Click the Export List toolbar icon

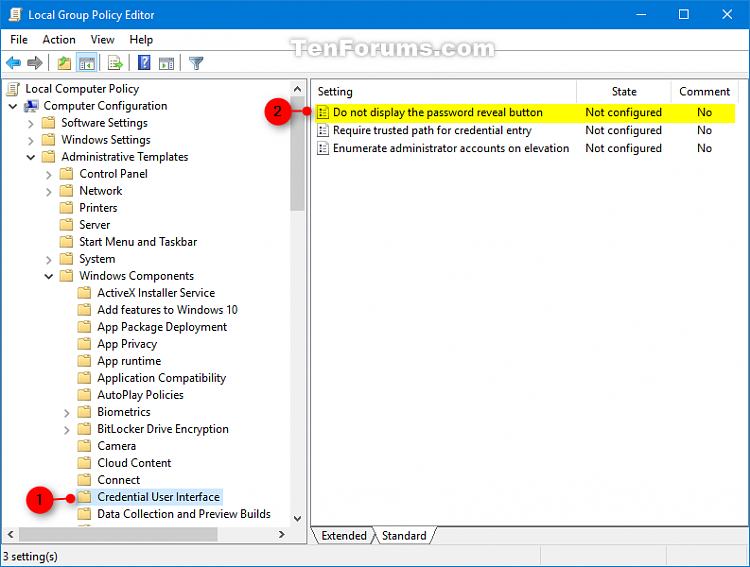[115, 63]
